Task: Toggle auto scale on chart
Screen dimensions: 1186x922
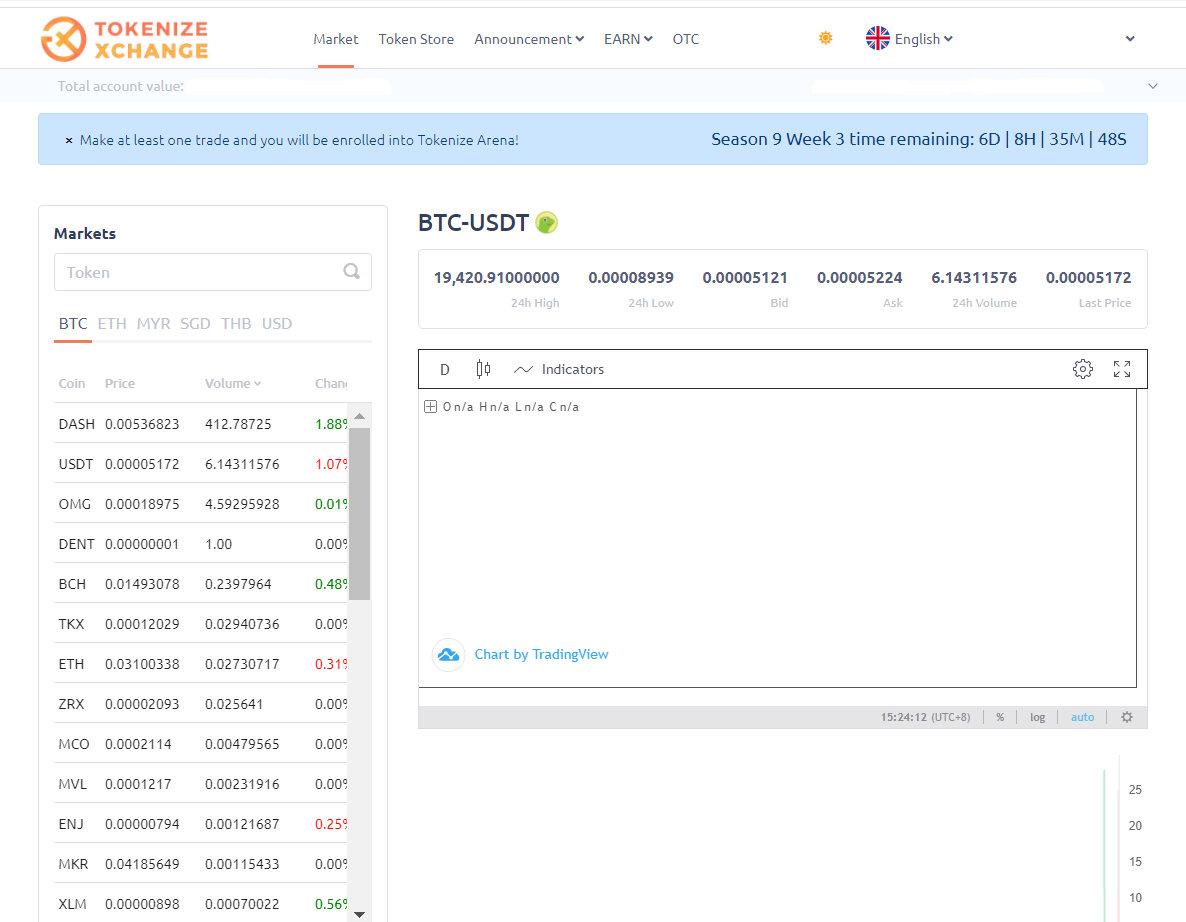Action: [x=1082, y=717]
